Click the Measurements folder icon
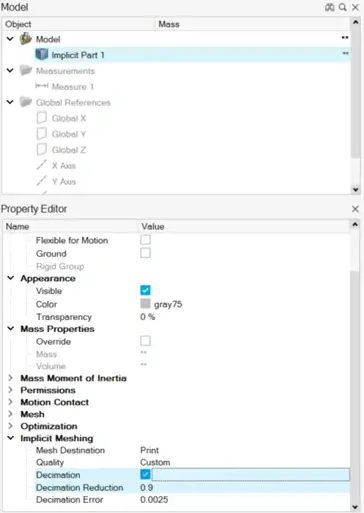The image size is (364, 513). point(26,70)
